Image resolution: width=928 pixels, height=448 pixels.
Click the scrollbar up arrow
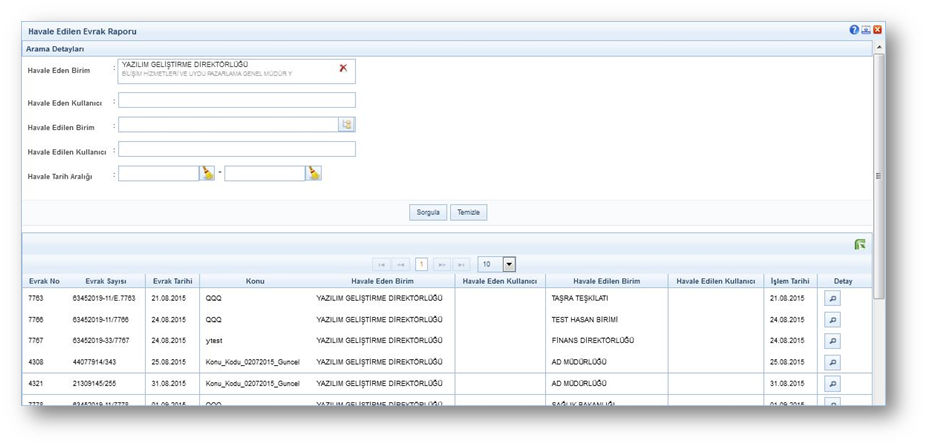coord(879,47)
